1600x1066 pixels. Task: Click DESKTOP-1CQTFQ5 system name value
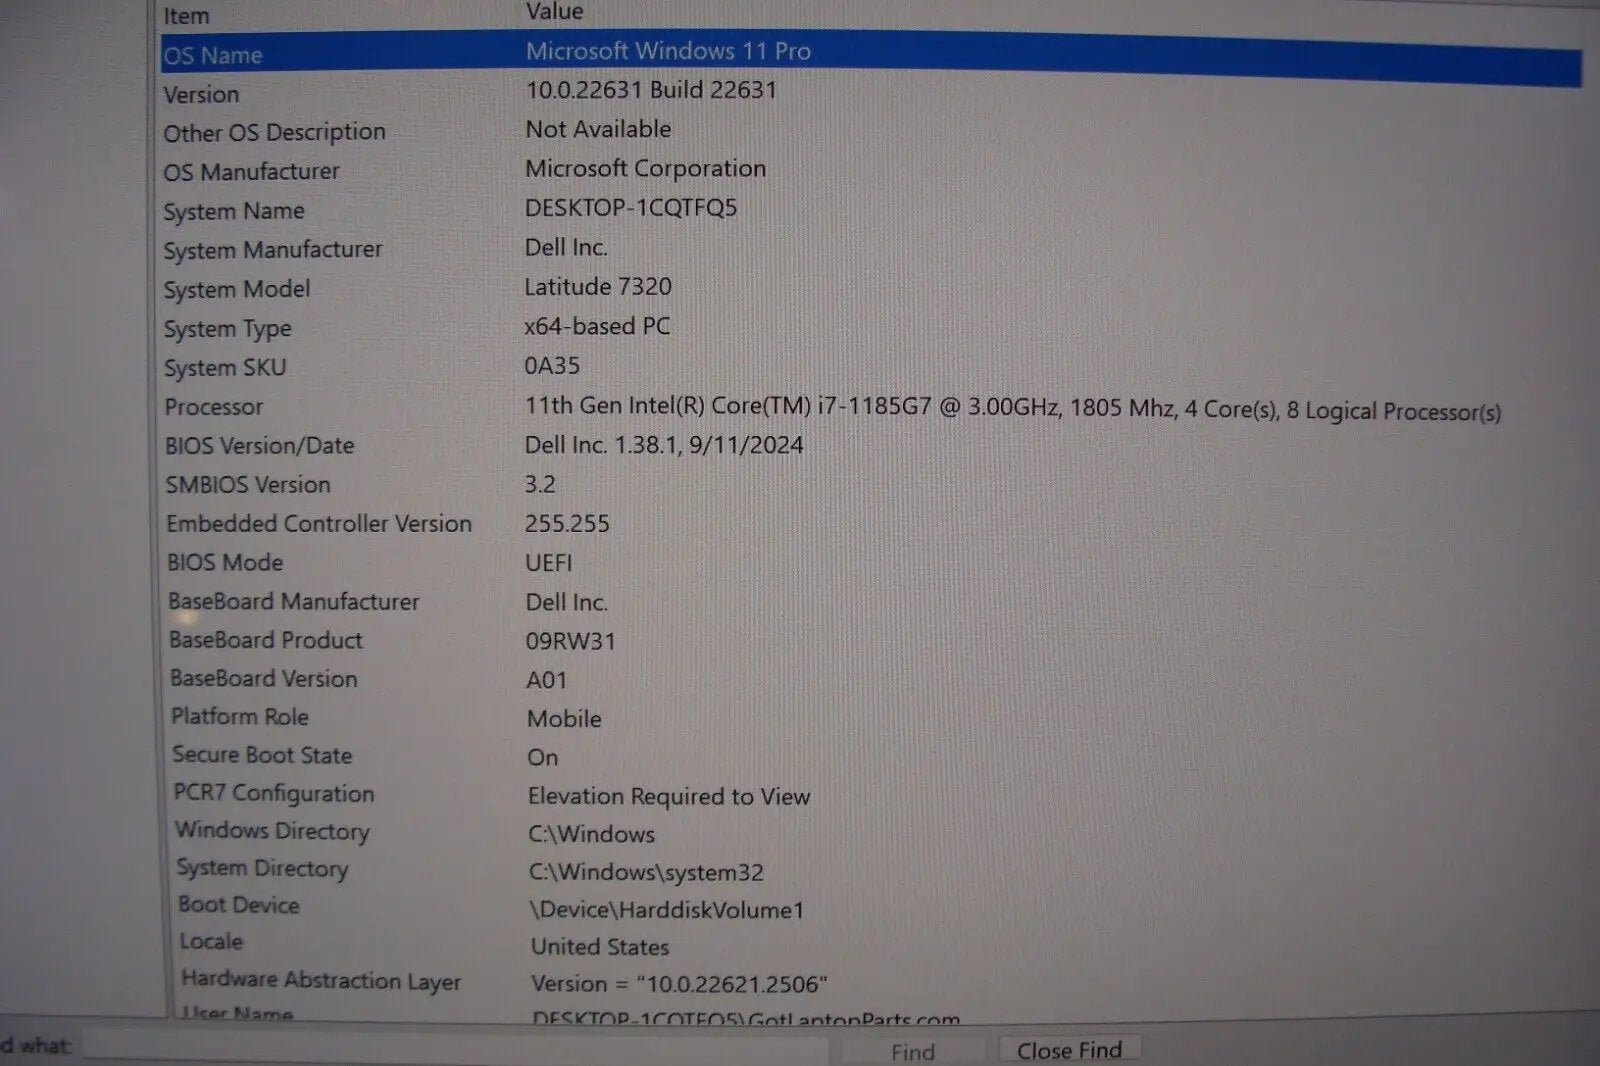pos(631,207)
